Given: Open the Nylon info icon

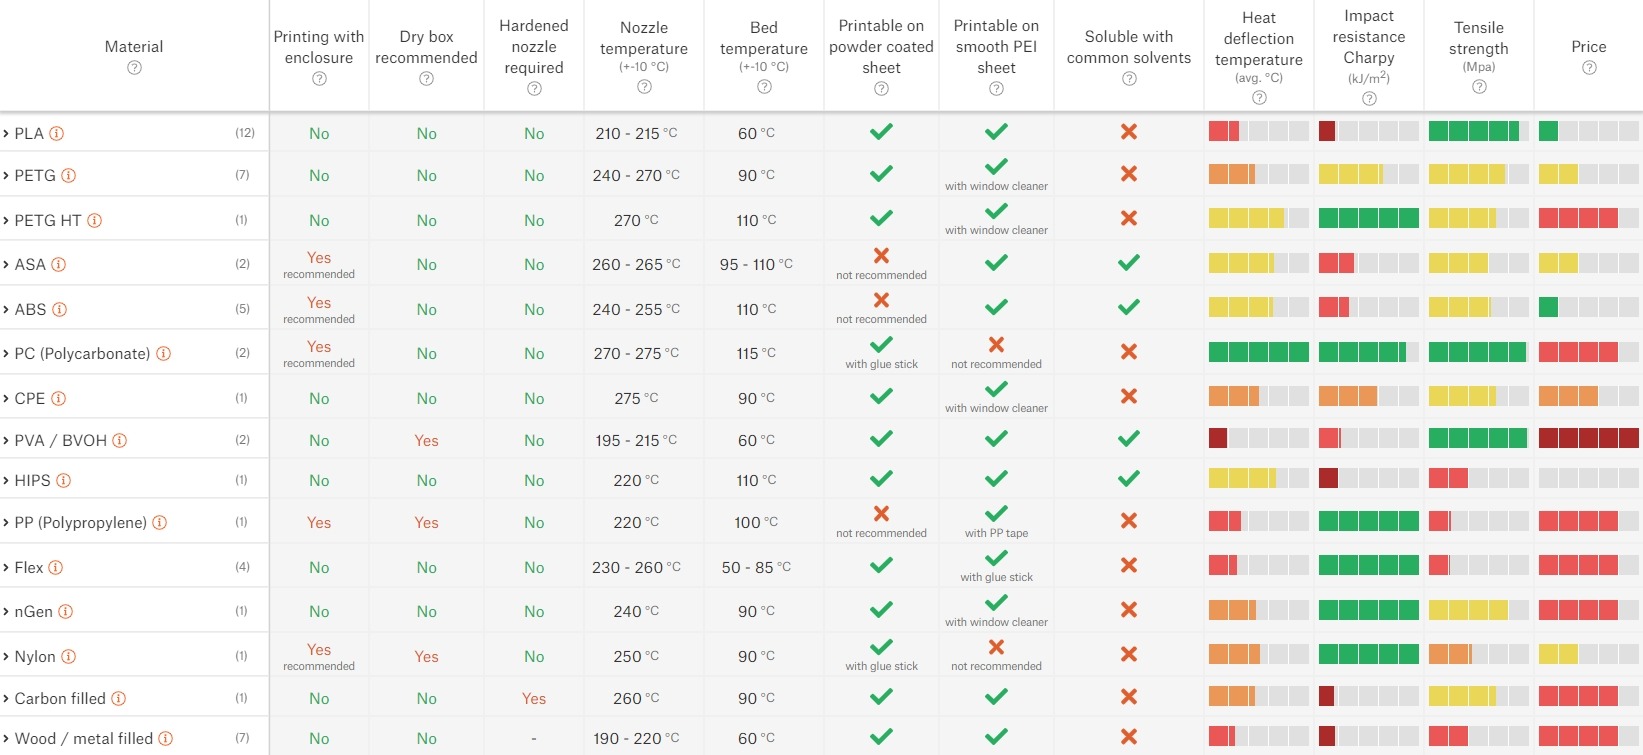Looking at the screenshot, I should coord(69,656).
